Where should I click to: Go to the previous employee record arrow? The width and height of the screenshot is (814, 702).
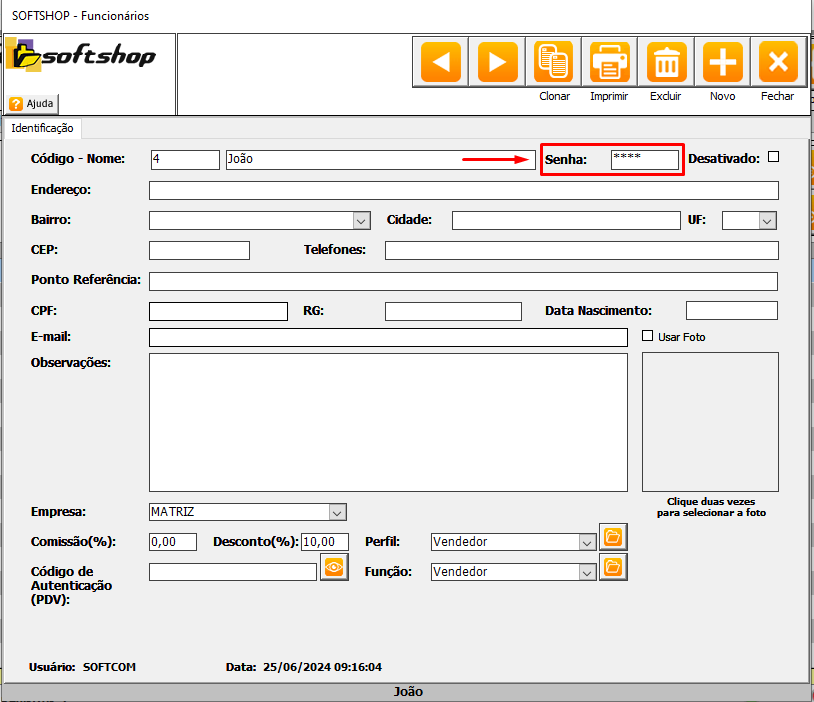pos(441,63)
